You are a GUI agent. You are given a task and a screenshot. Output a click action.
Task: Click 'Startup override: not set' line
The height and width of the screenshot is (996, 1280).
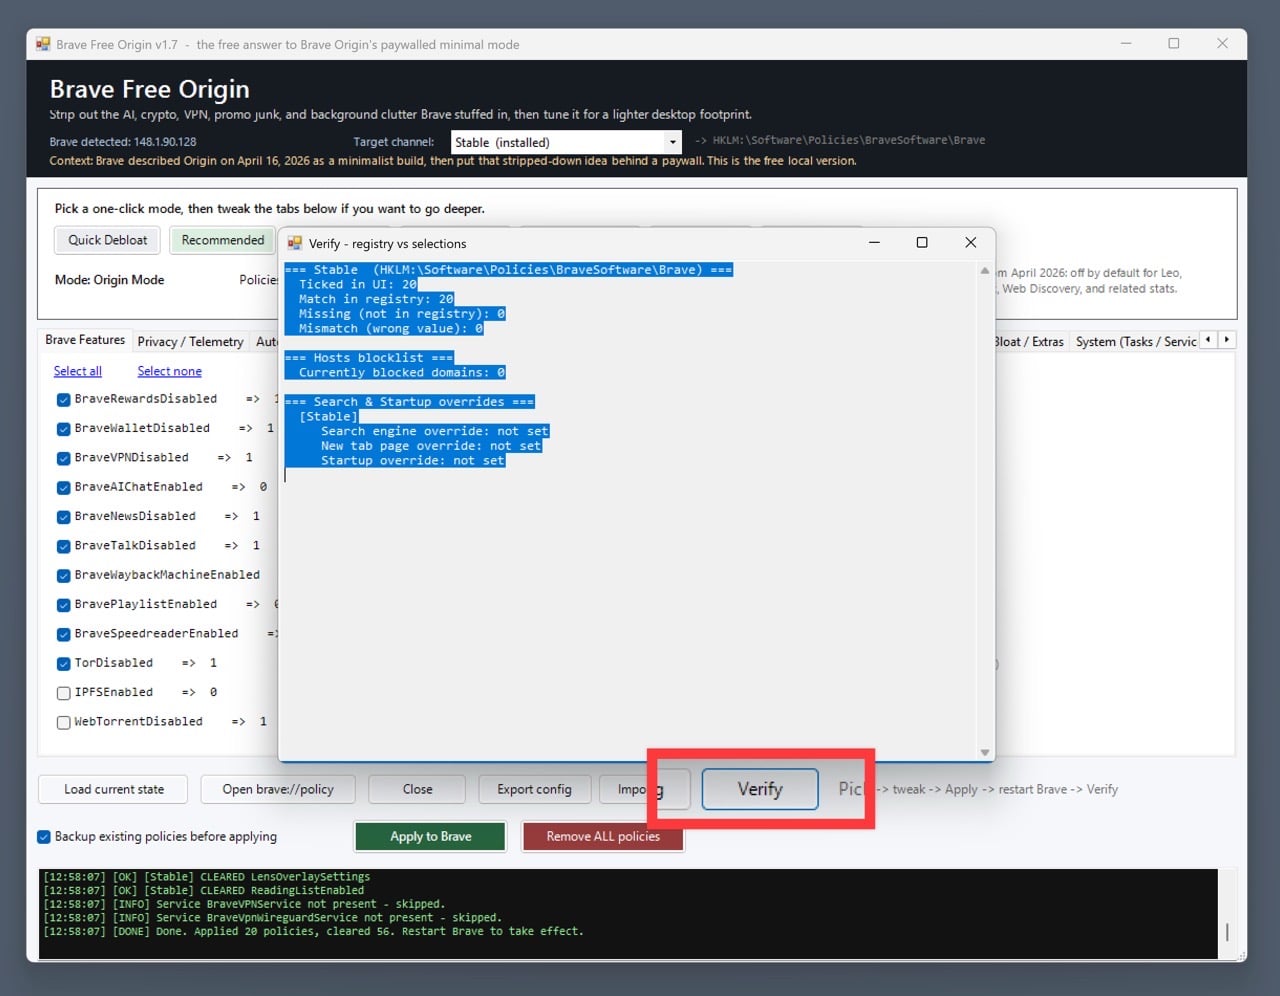(x=412, y=460)
